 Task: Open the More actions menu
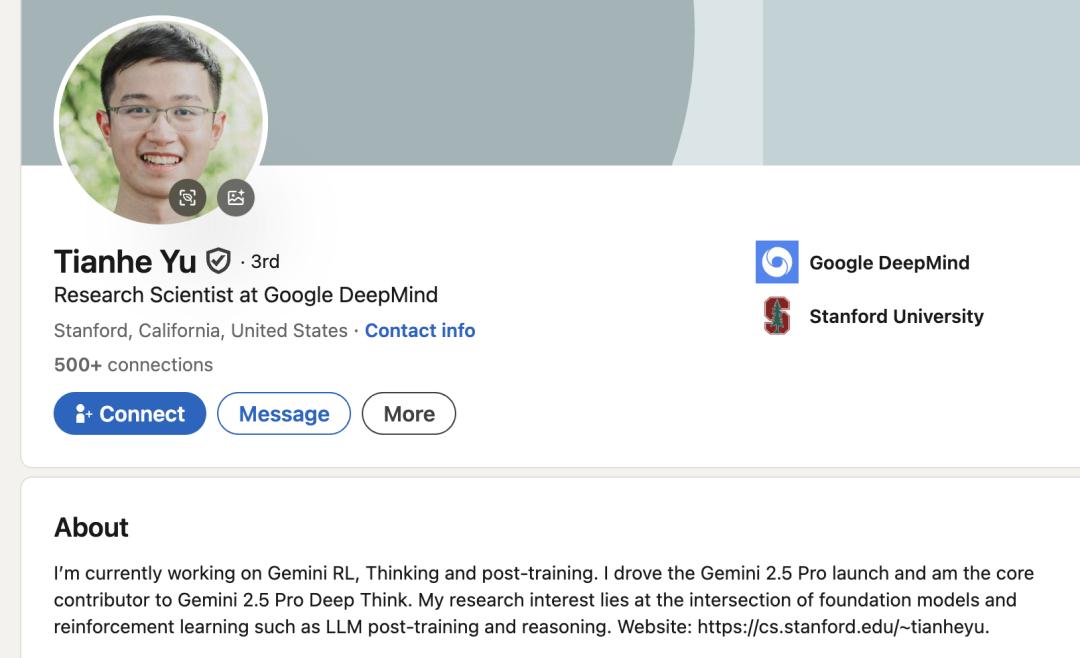click(409, 414)
